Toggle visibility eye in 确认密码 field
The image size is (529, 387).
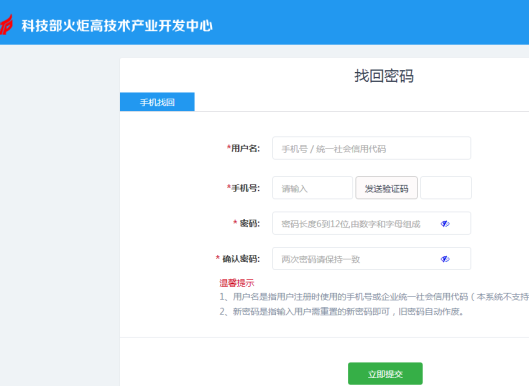(445, 259)
